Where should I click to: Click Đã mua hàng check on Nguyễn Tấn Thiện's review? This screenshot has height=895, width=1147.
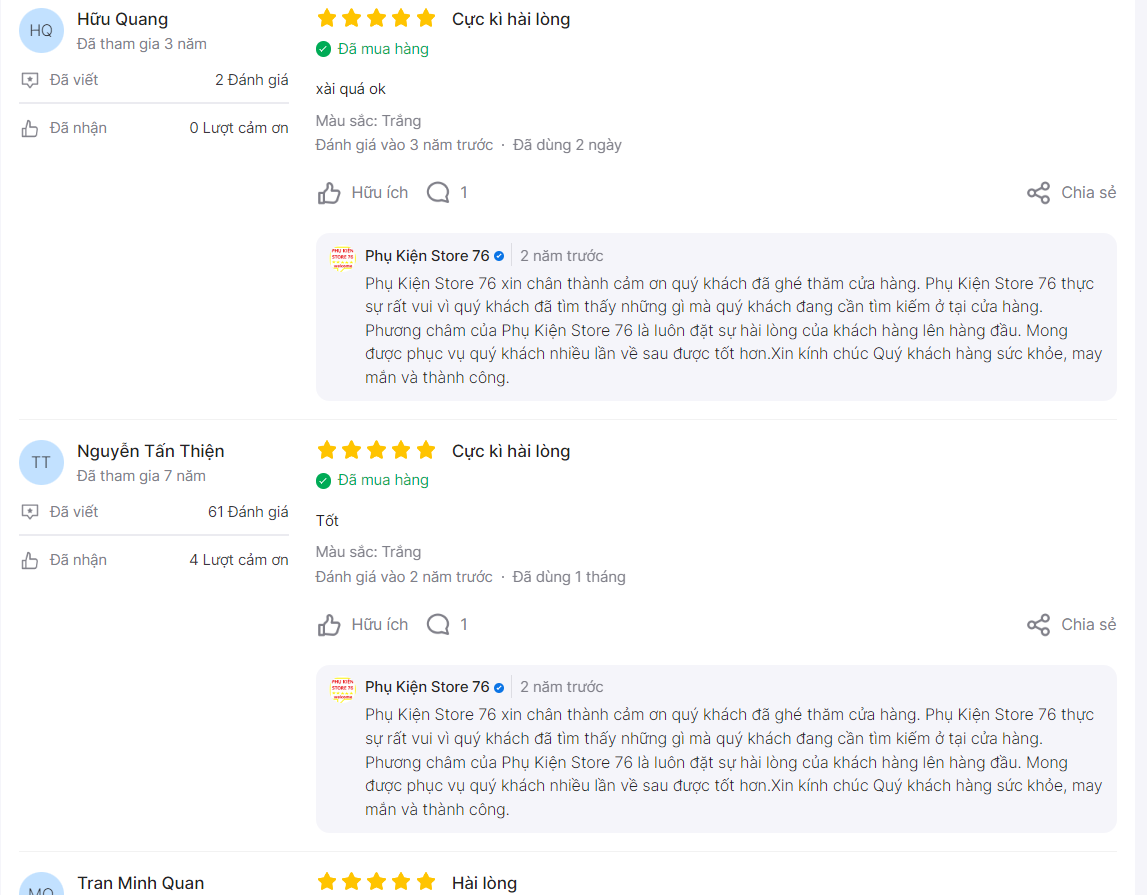coord(323,480)
